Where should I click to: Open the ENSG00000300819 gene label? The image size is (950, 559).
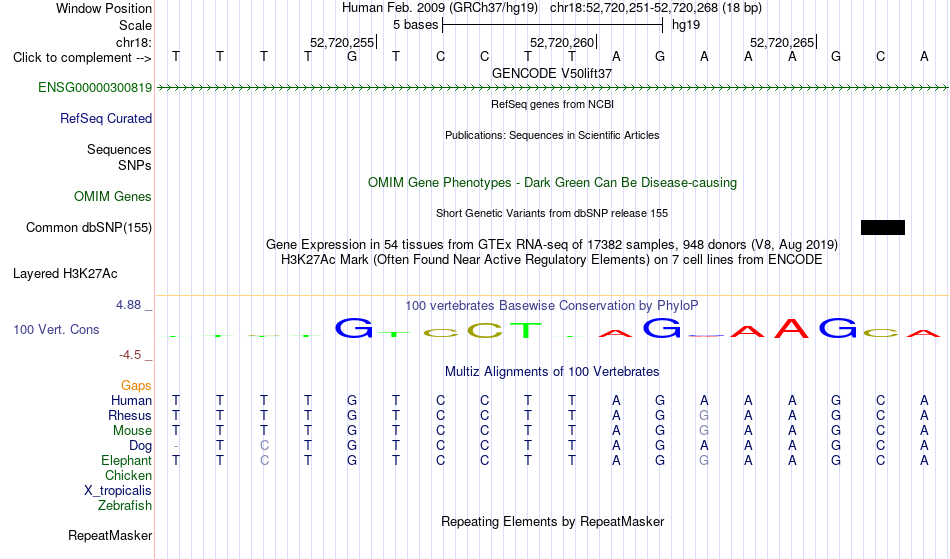[95, 87]
